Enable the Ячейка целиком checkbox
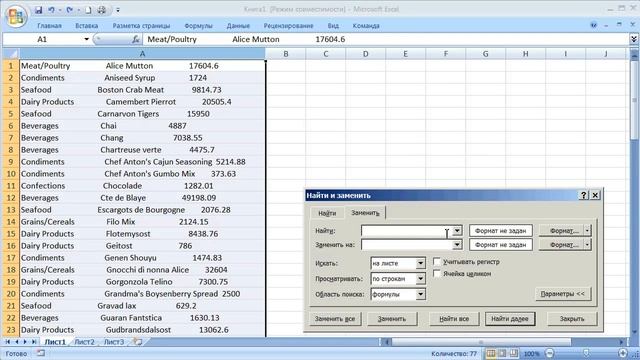 tap(437, 273)
